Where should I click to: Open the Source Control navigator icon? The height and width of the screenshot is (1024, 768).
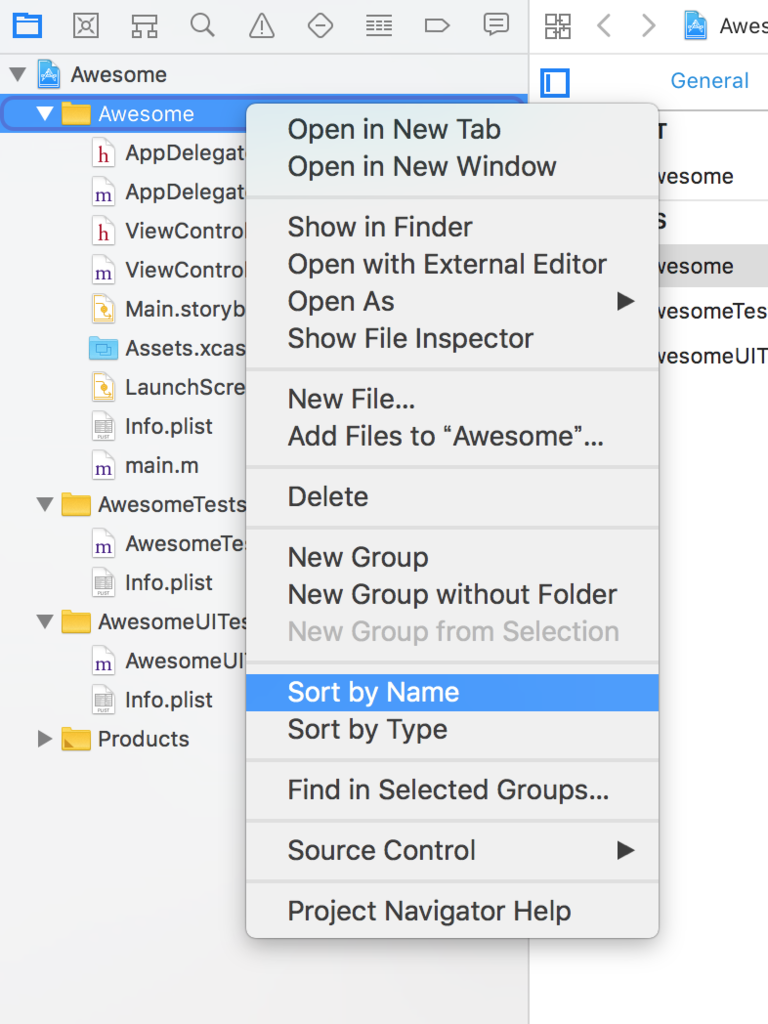pos(86,25)
